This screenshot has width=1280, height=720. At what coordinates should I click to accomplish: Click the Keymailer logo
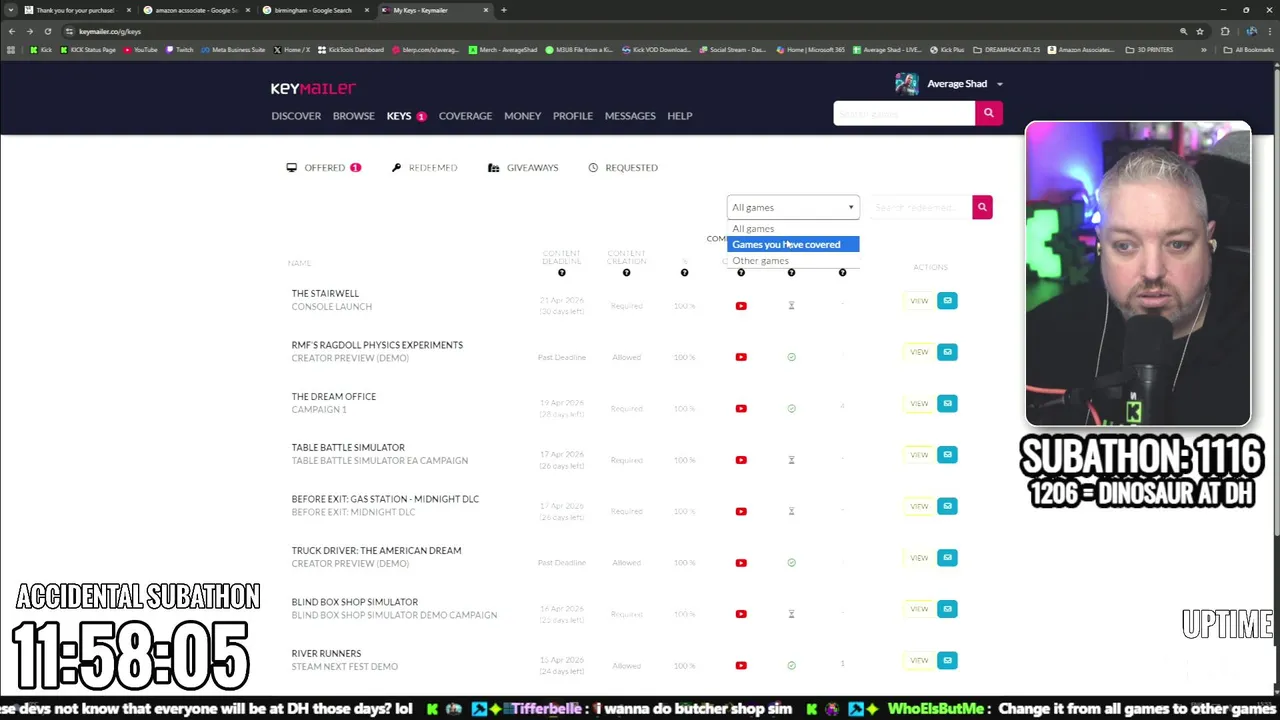[x=313, y=88]
